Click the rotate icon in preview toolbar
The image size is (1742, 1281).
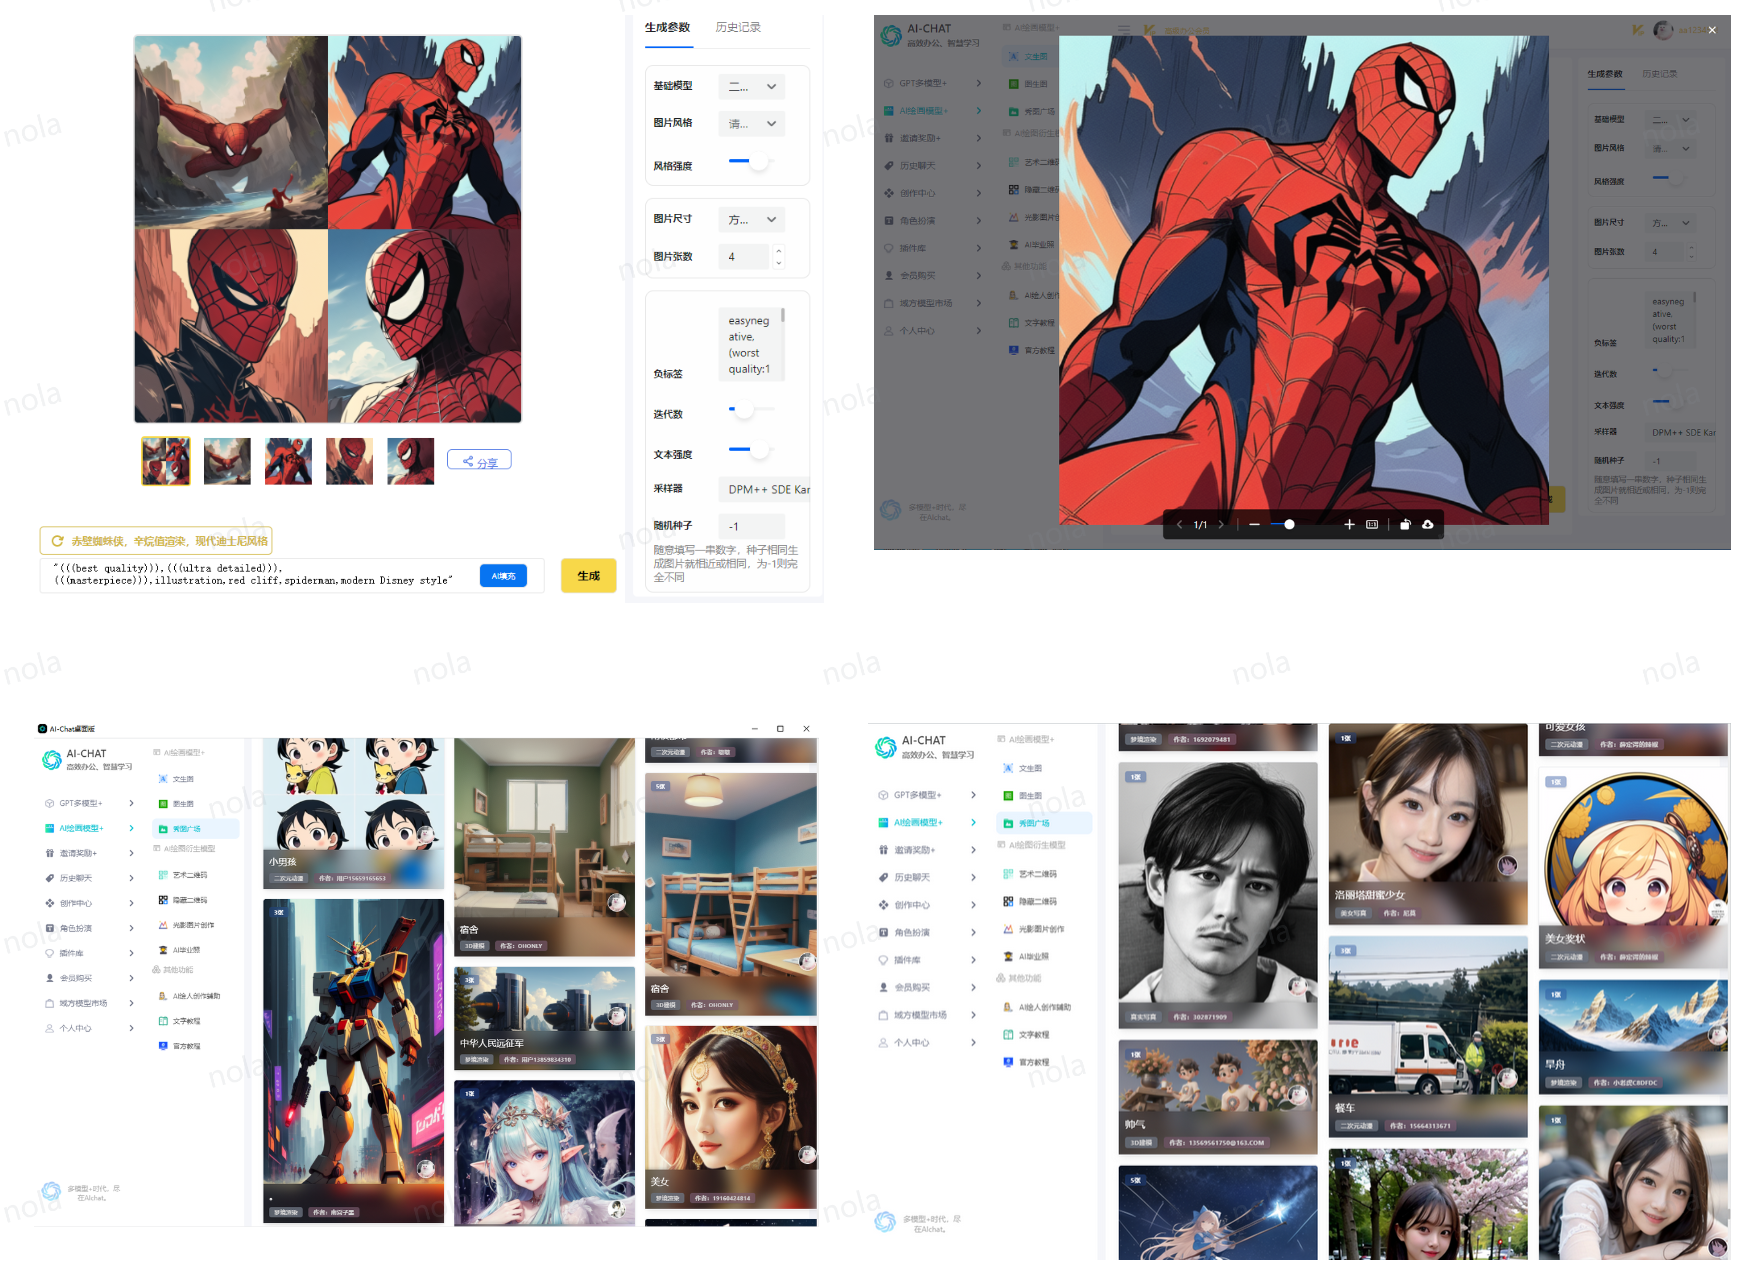point(1405,524)
